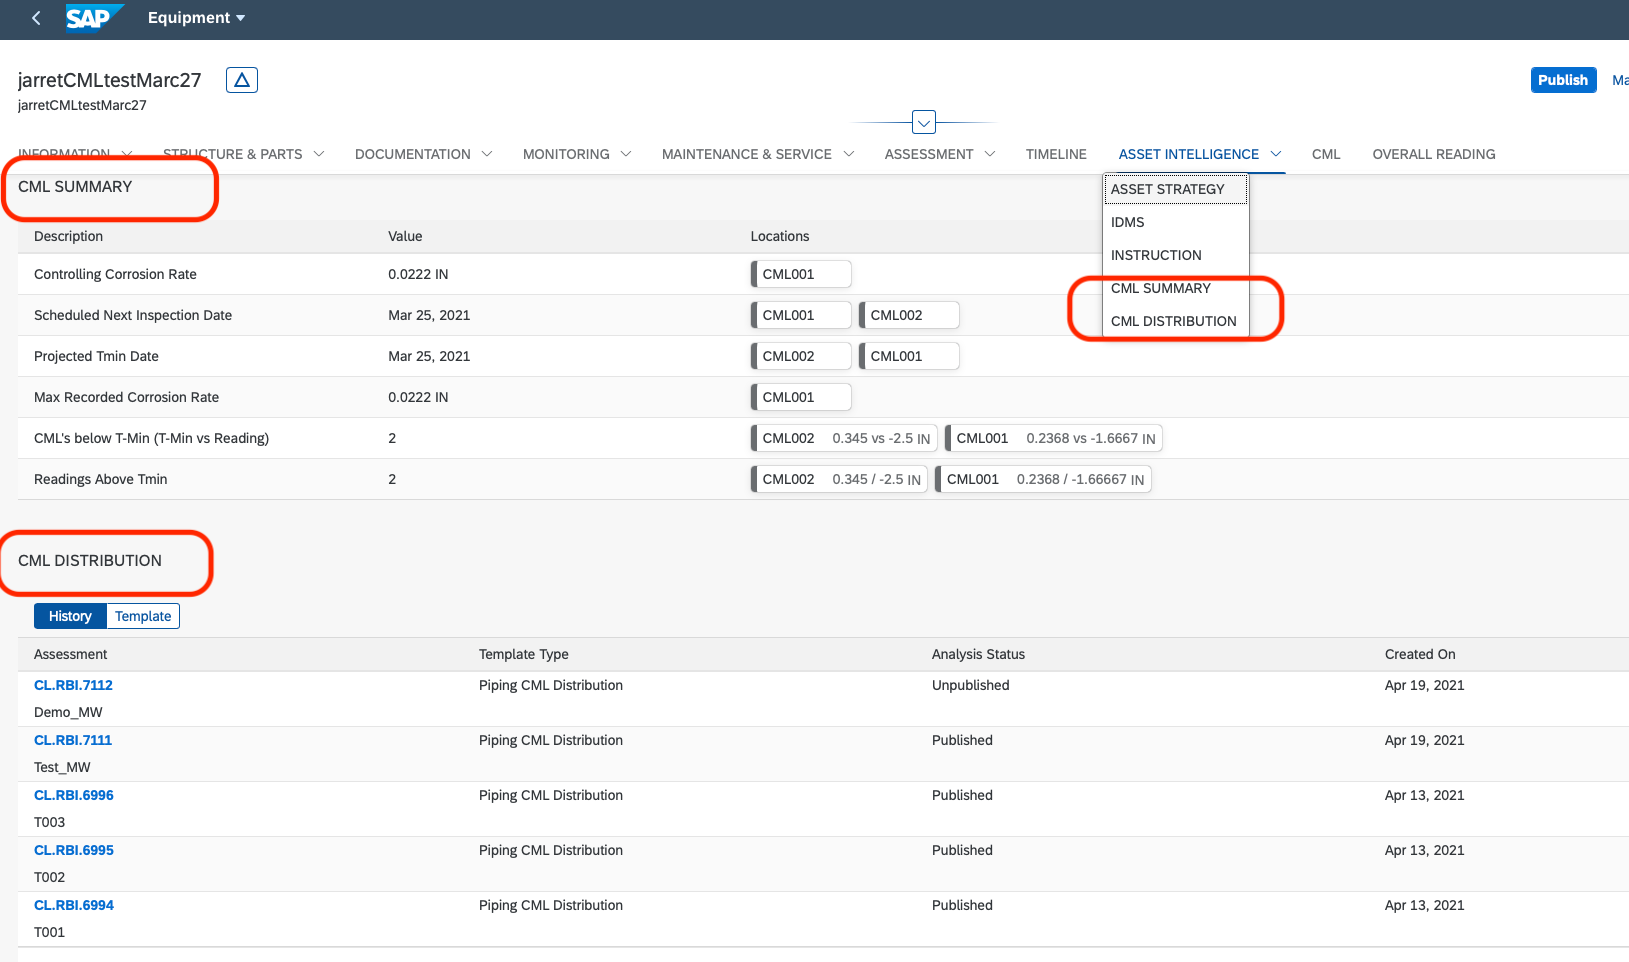
Task: Click the Publish button
Action: (1563, 80)
